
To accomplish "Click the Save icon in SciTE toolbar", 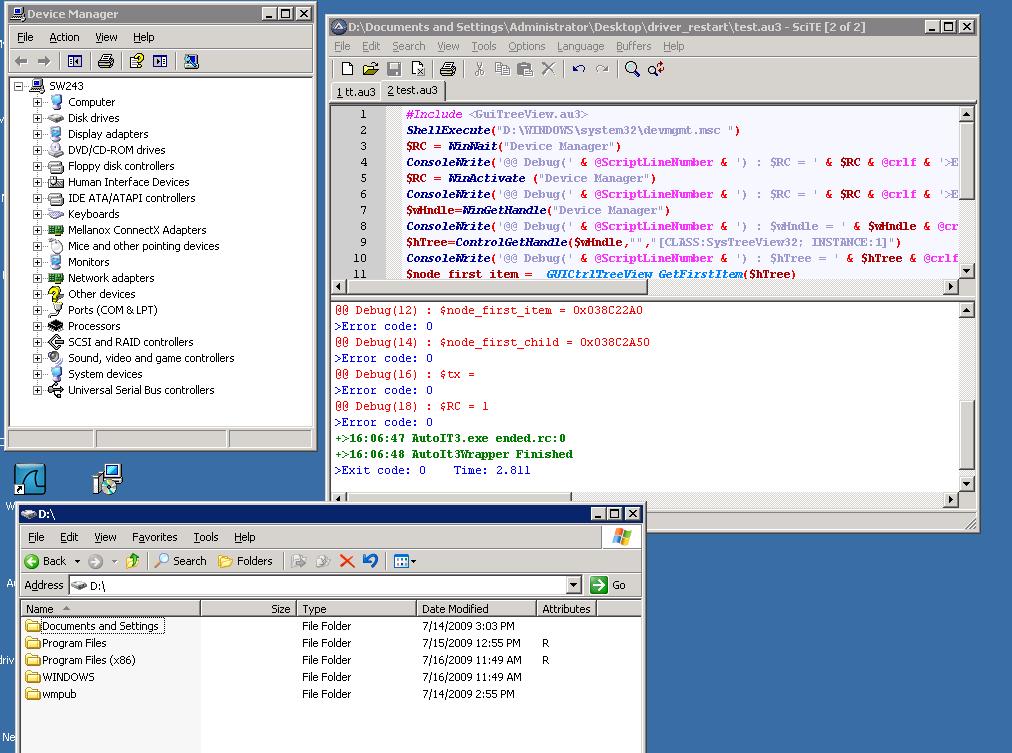I will [x=394, y=69].
